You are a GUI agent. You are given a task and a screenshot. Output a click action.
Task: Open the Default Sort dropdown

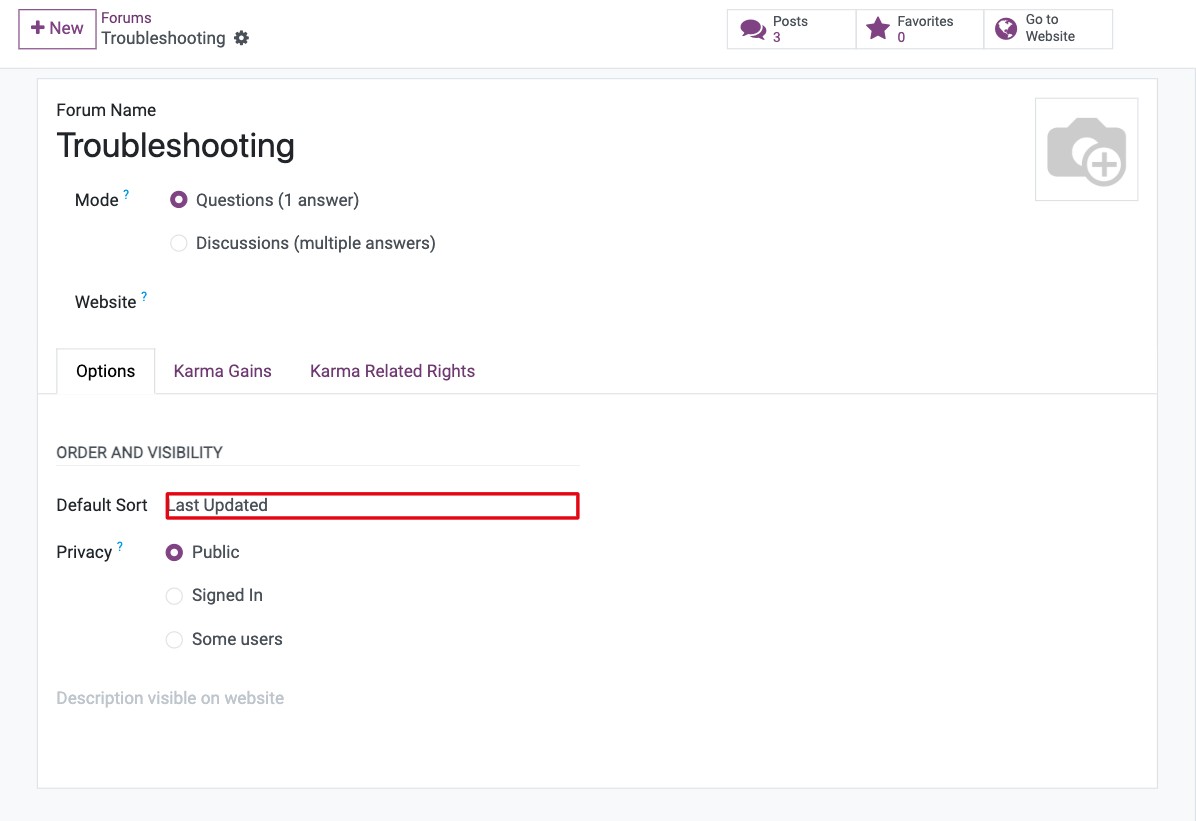372,506
